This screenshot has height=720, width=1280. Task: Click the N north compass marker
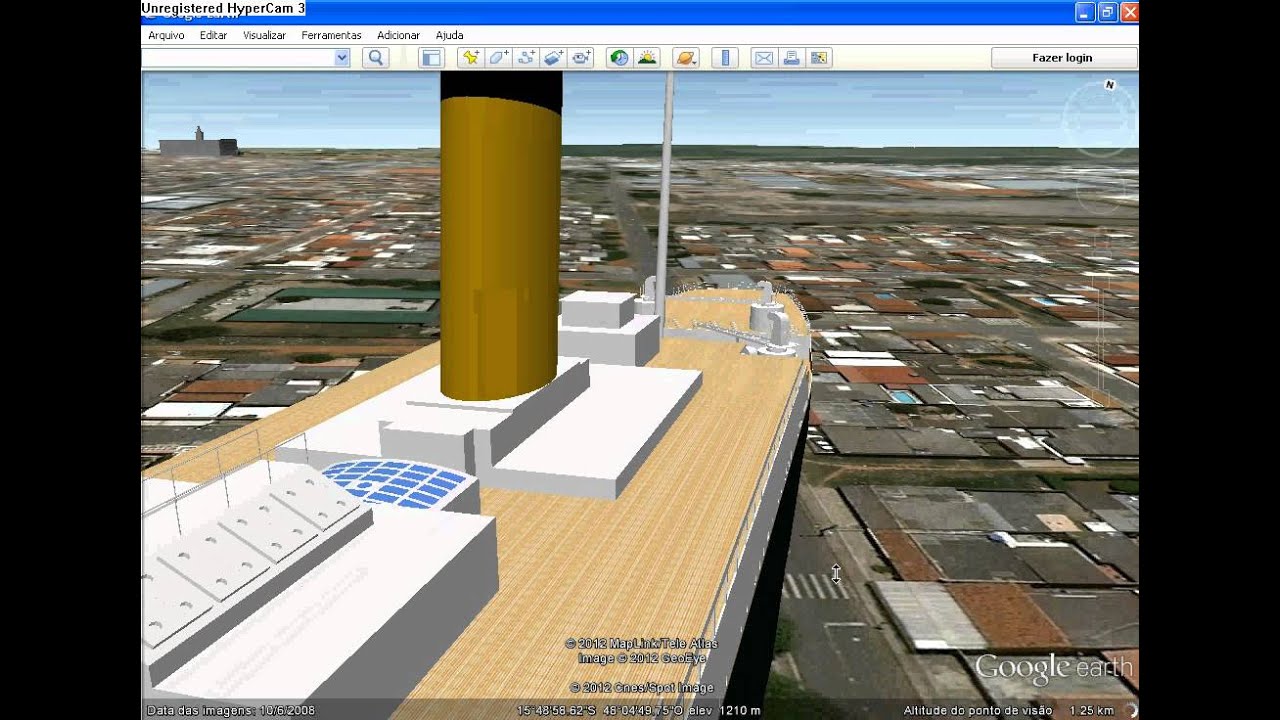point(1109,86)
